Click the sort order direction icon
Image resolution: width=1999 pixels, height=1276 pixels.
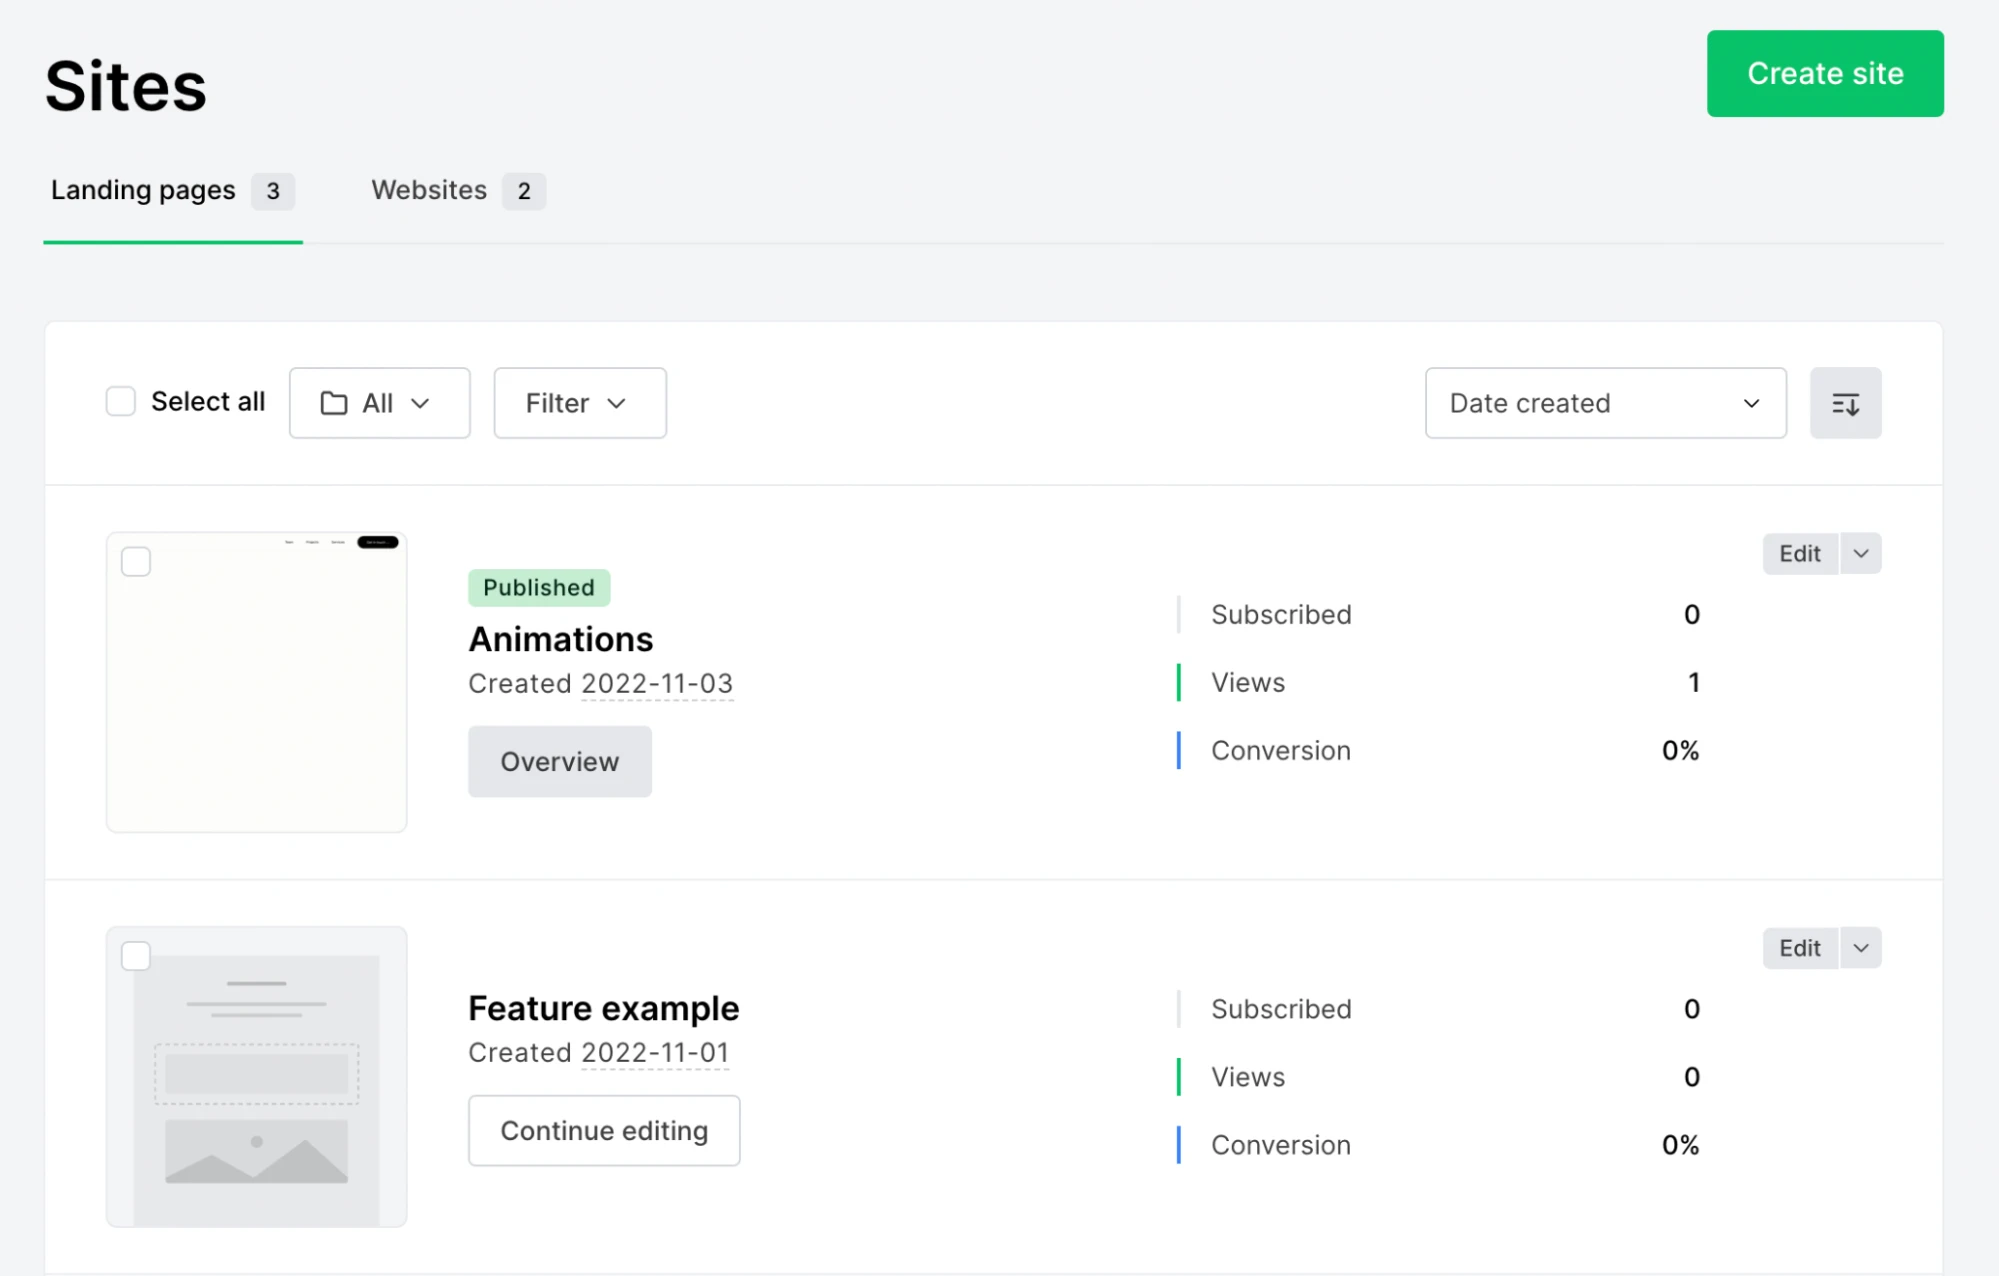tap(1845, 403)
